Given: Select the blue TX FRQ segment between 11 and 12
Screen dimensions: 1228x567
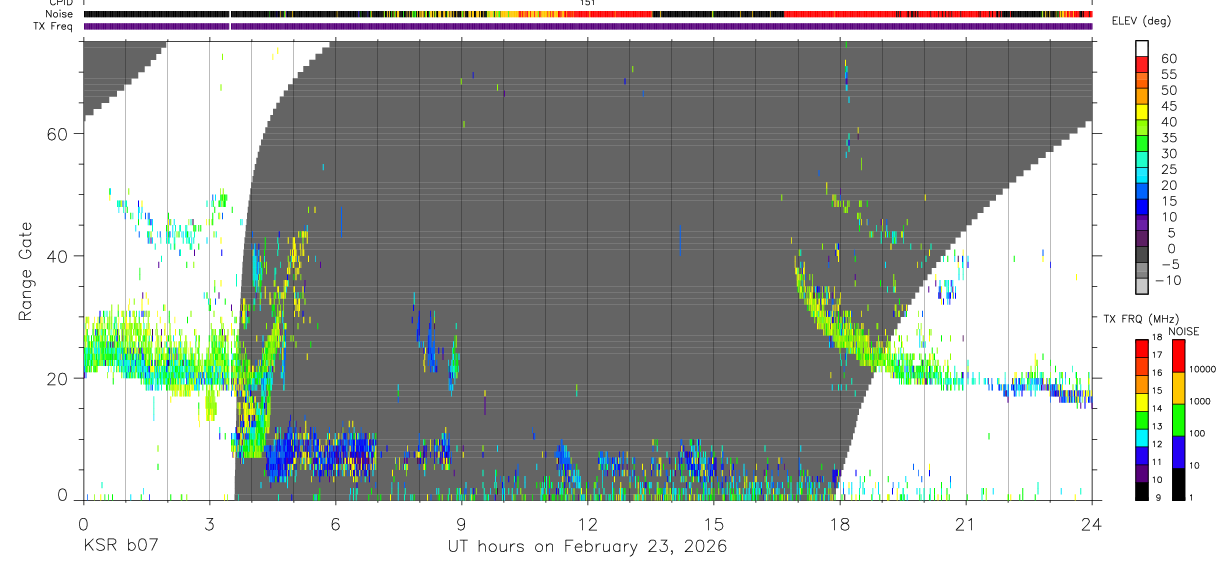Looking at the screenshot, I should coord(1142,454).
